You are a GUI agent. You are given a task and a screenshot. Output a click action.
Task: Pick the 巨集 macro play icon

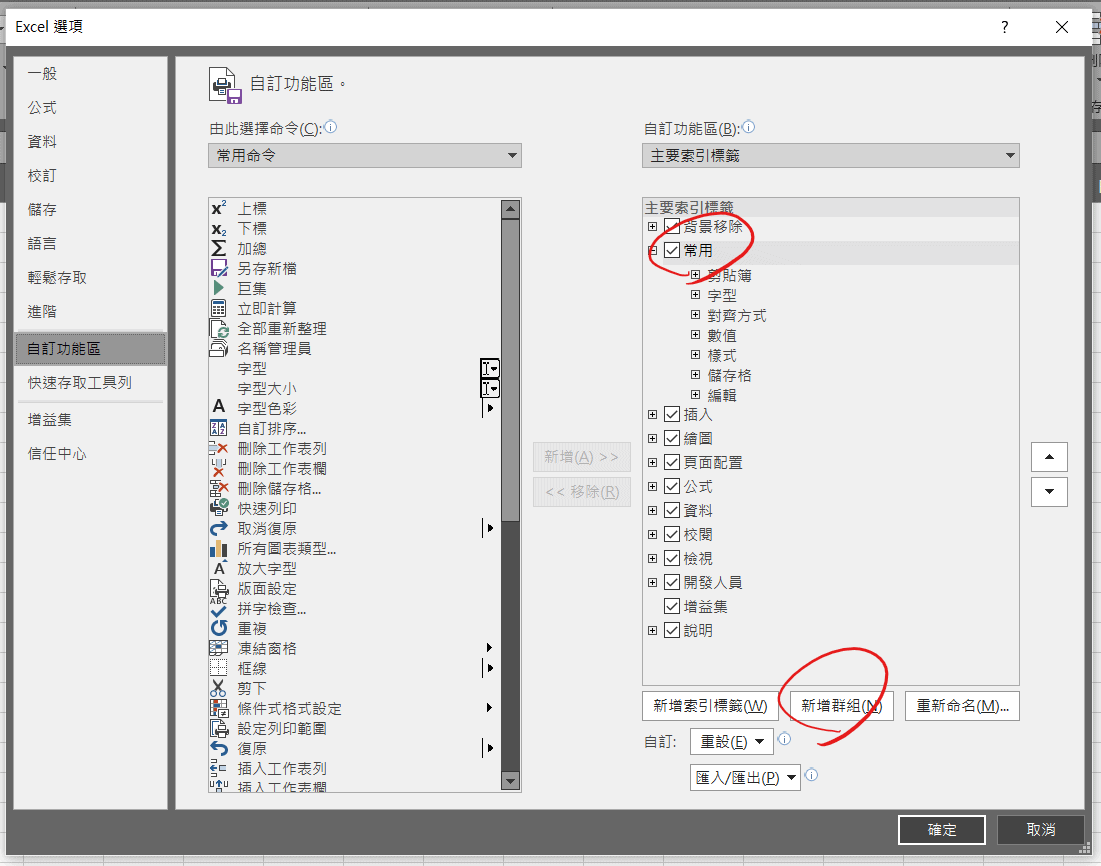(x=218, y=289)
